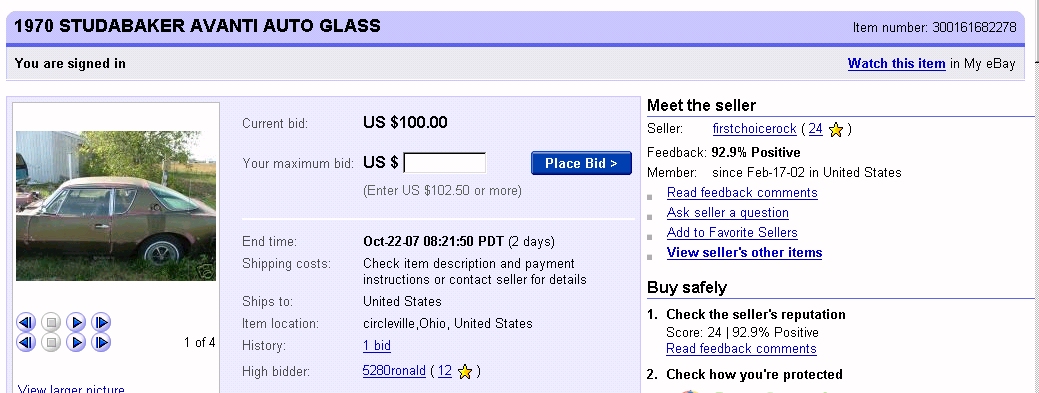The width and height of the screenshot is (1039, 393).
Task: Click the yellow star beside seller firstchoicerock
Action: click(836, 130)
